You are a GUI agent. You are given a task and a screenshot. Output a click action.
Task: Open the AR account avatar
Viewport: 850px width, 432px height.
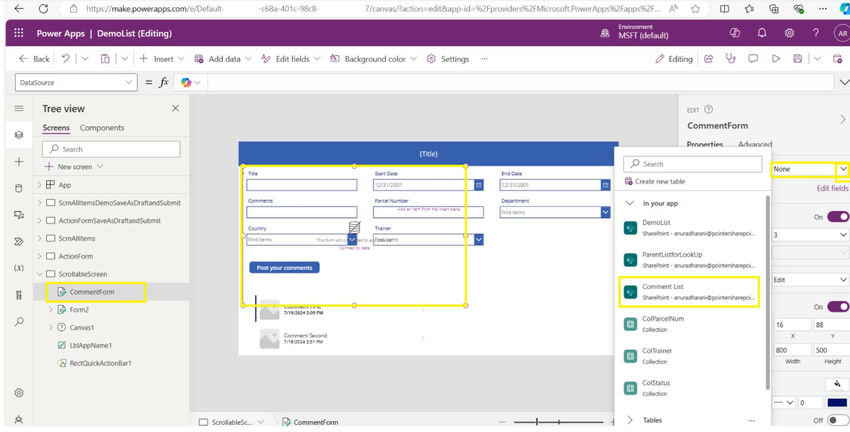click(842, 33)
